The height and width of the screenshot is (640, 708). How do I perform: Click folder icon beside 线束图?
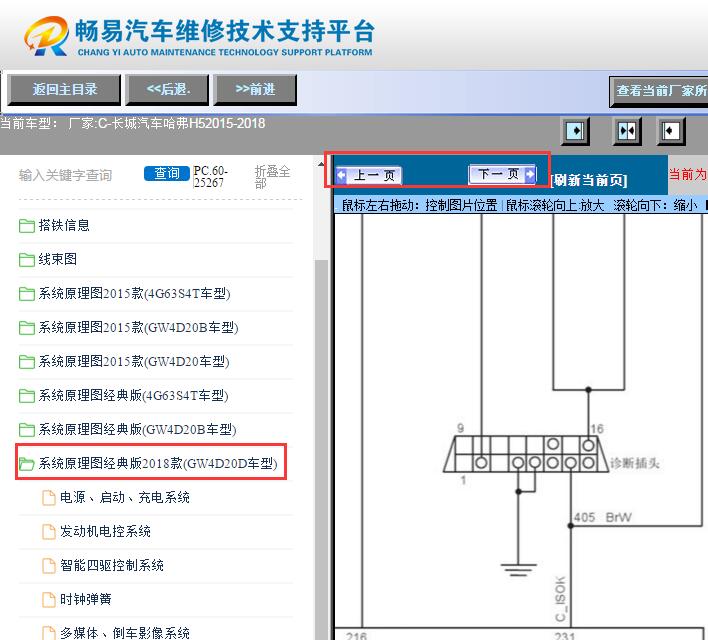27,259
